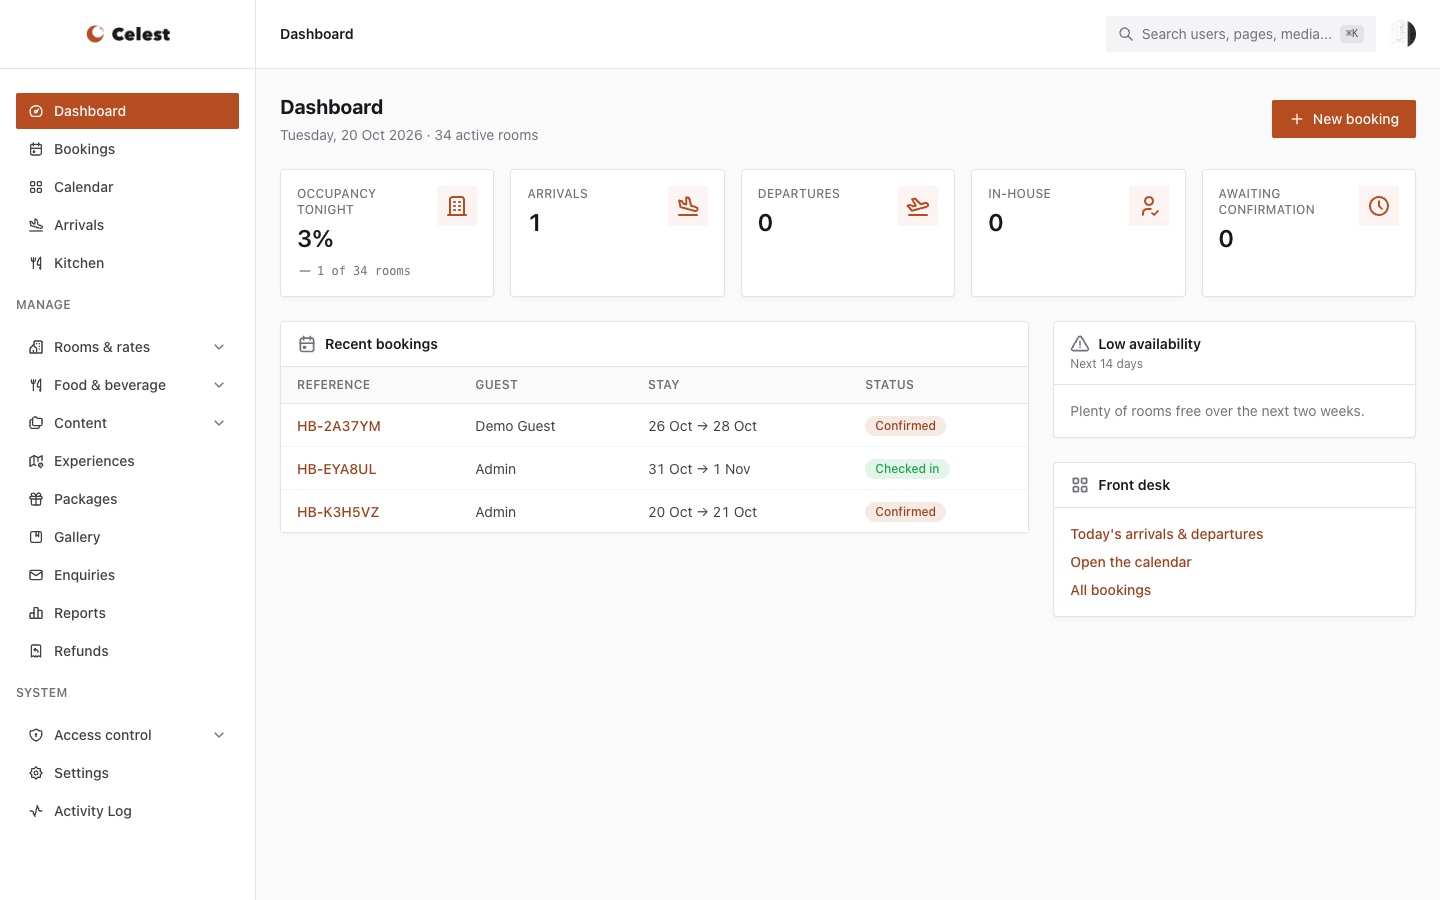Follow the Open the calendar link
The image size is (1440, 900).
pyautogui.click(x=1131, y=562)
